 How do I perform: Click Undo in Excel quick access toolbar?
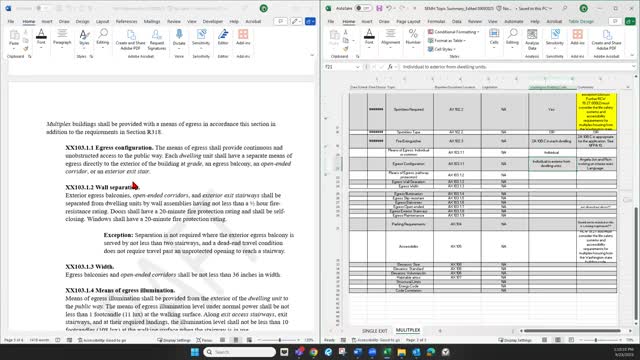point(389,8)
